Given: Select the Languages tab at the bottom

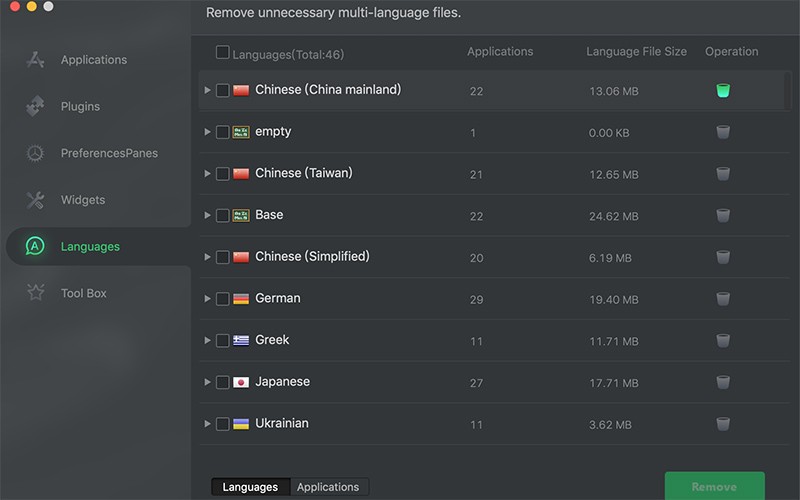Looking at the screenshot, I should 250,487.
